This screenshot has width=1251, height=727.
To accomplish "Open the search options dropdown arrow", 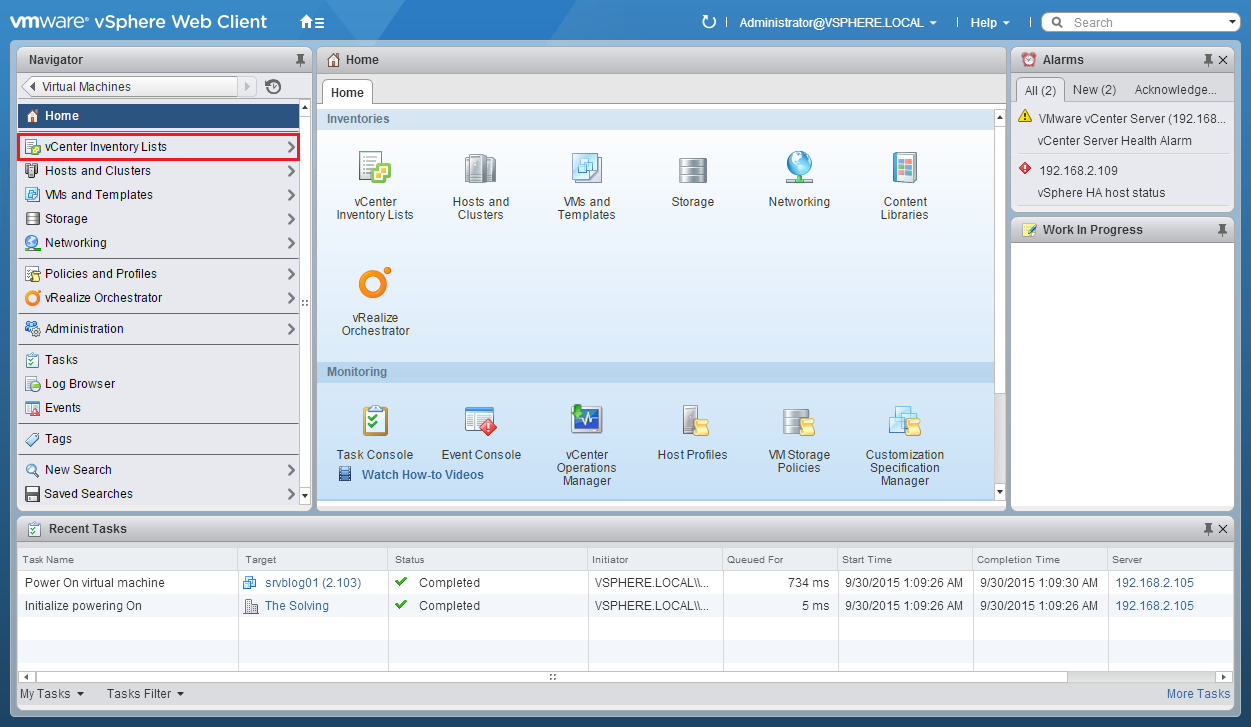I will pyautogui.click(x=1233, y=22).
